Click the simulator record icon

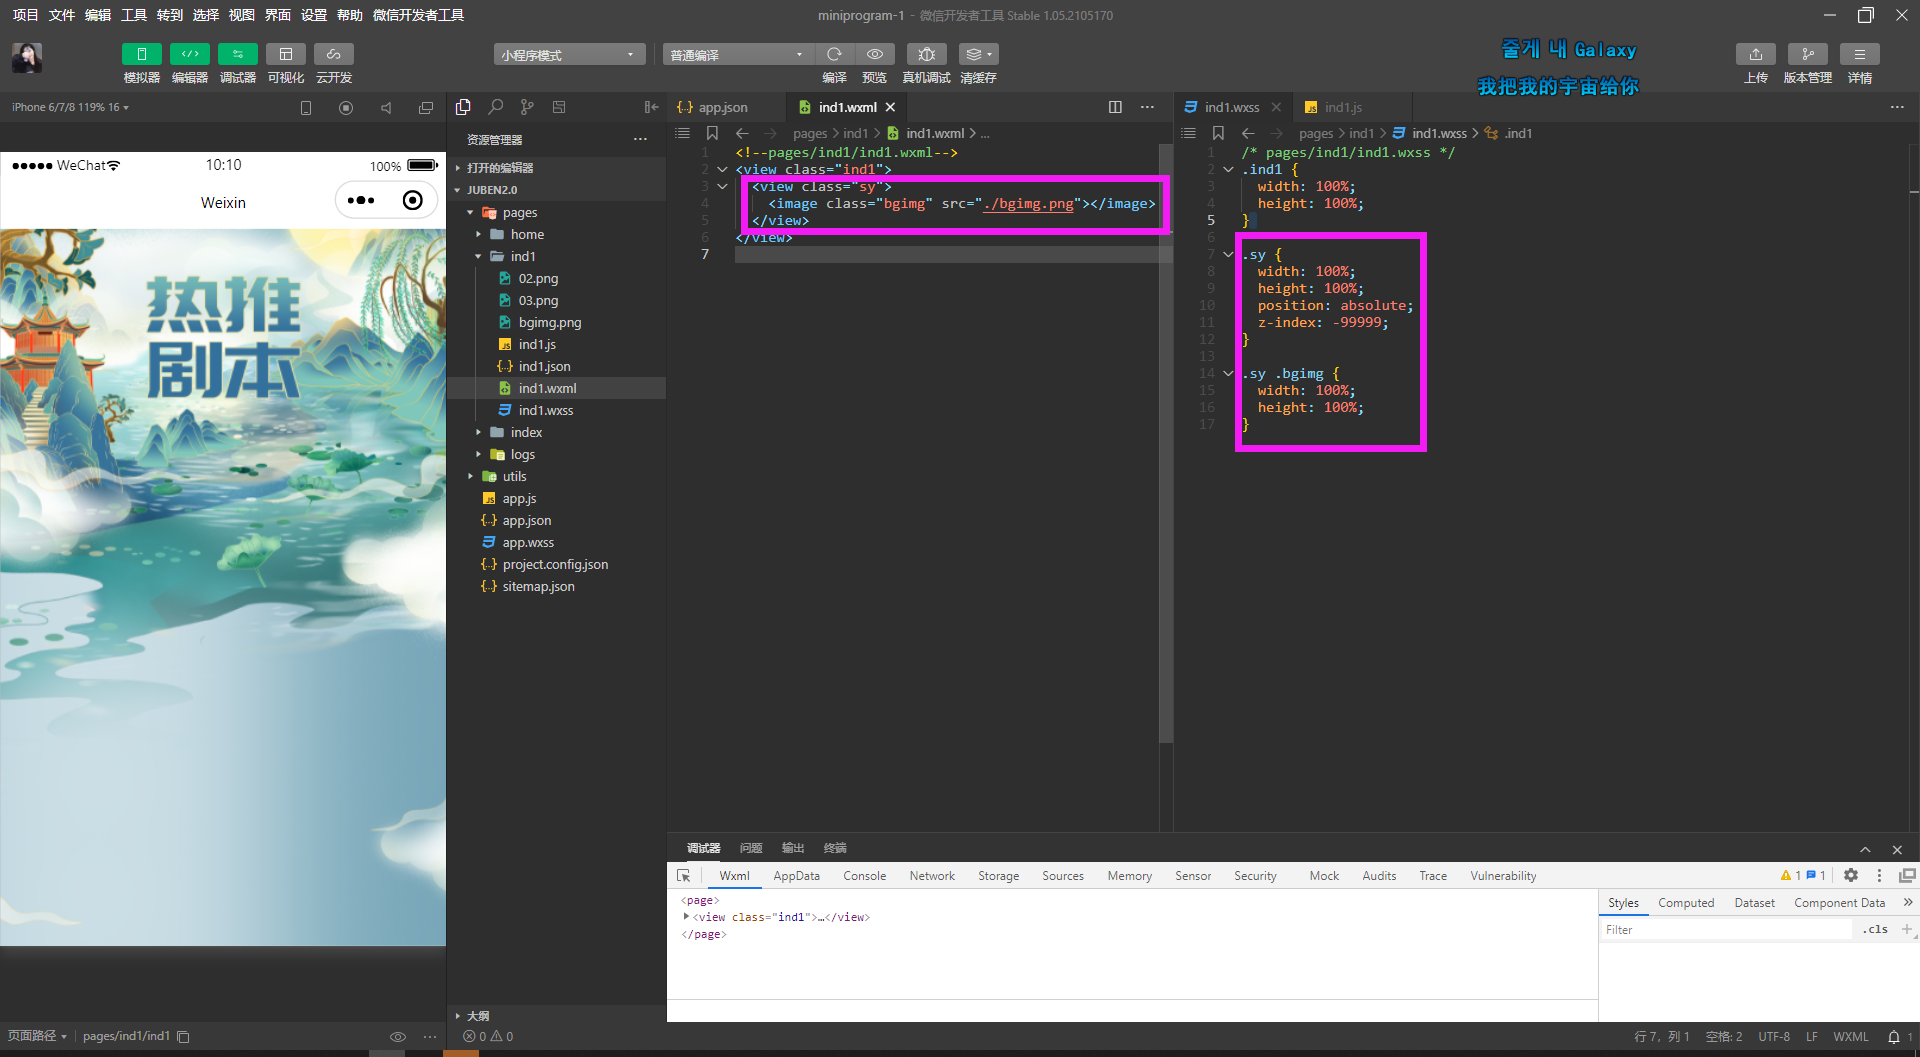(x=346, y=108)
